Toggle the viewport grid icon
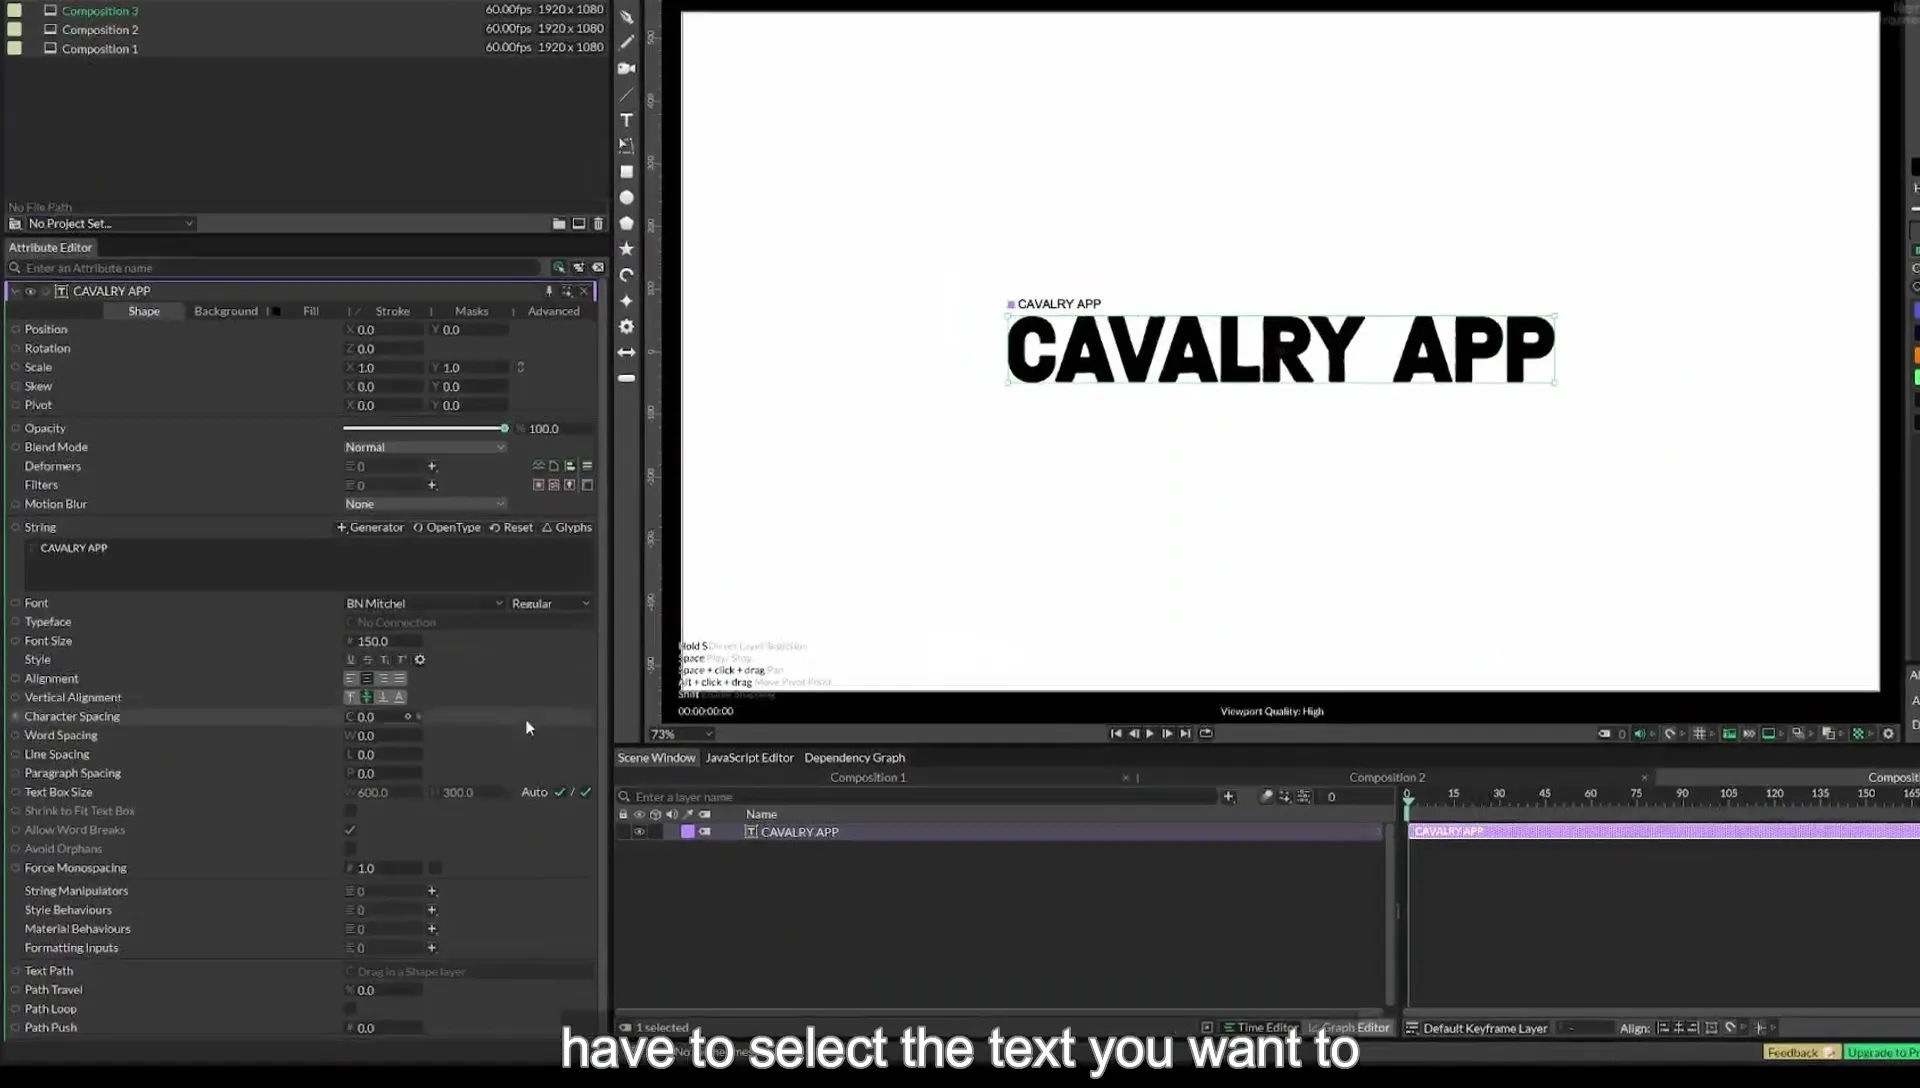The image size is (1920, 1088). coord(1699,733)
